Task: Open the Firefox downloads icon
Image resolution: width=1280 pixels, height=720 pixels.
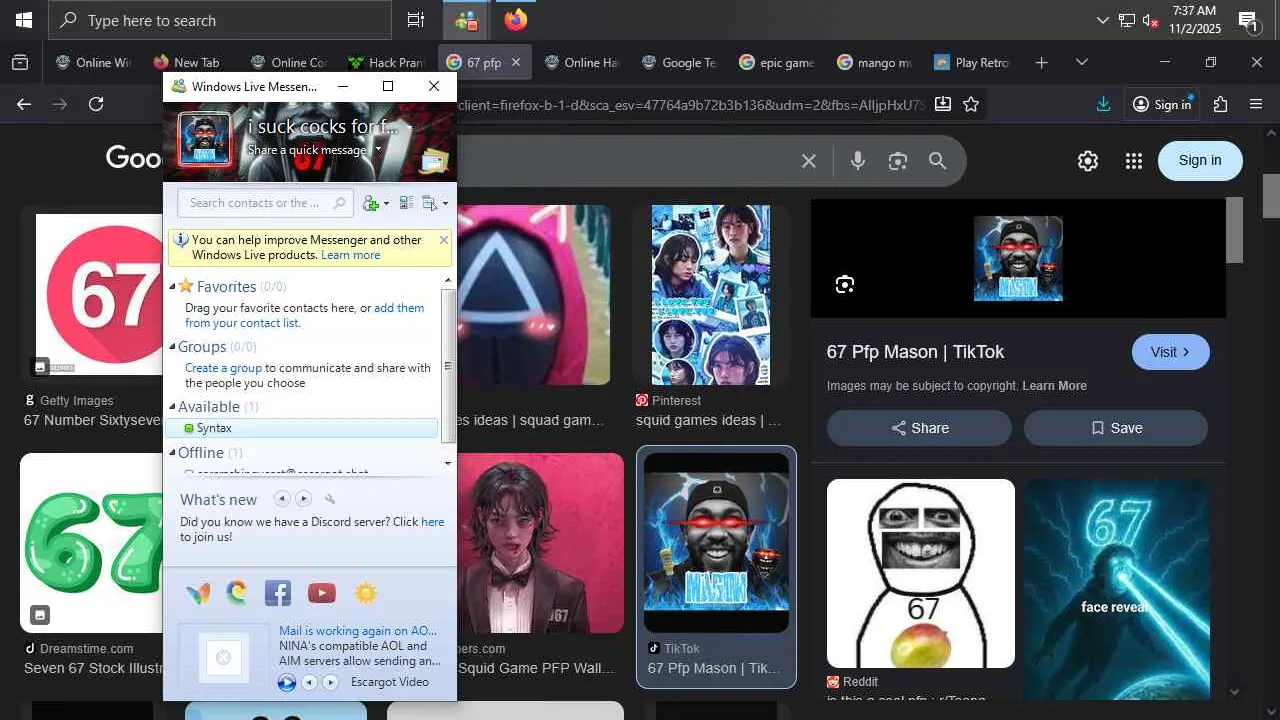Action: click(1104, 104)
